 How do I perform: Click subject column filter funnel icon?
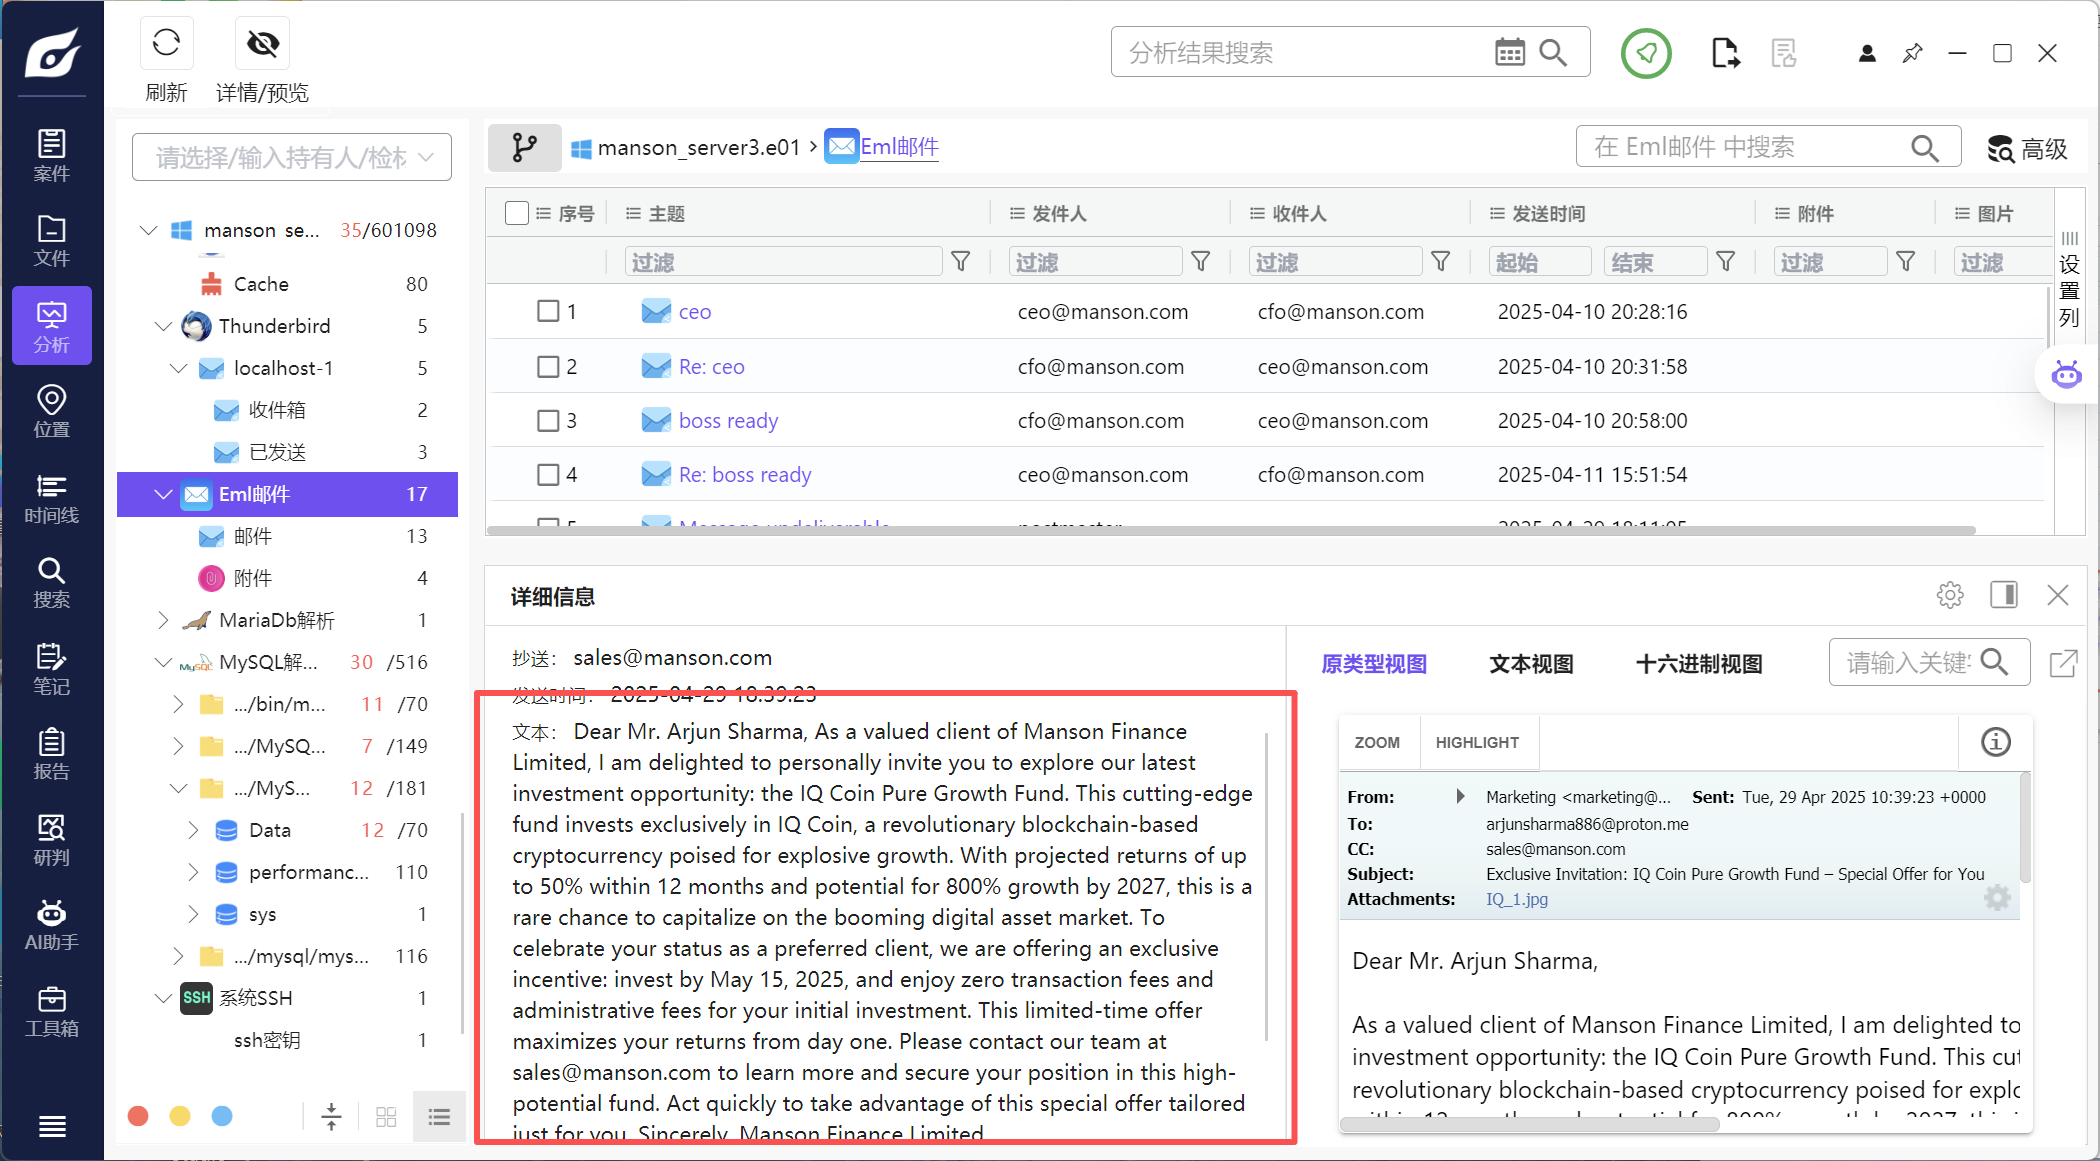(x=960, y=262)
